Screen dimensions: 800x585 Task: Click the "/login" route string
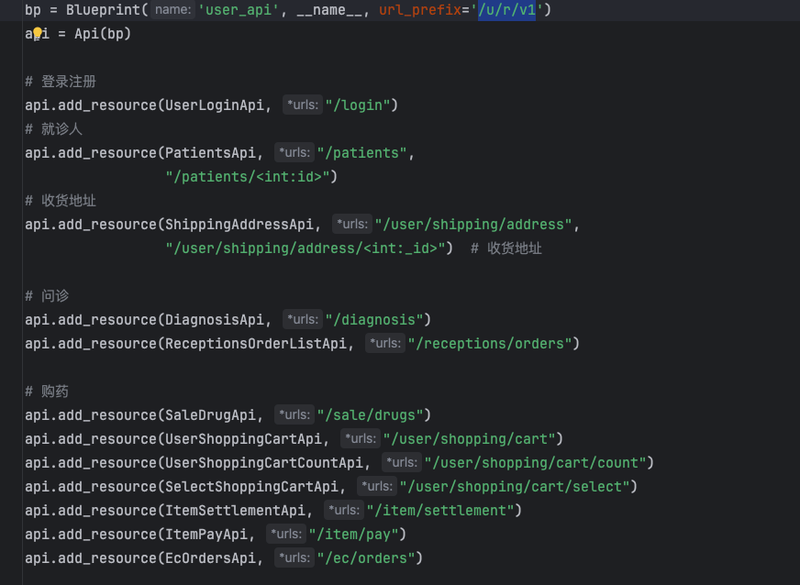(x=358, y=105)
